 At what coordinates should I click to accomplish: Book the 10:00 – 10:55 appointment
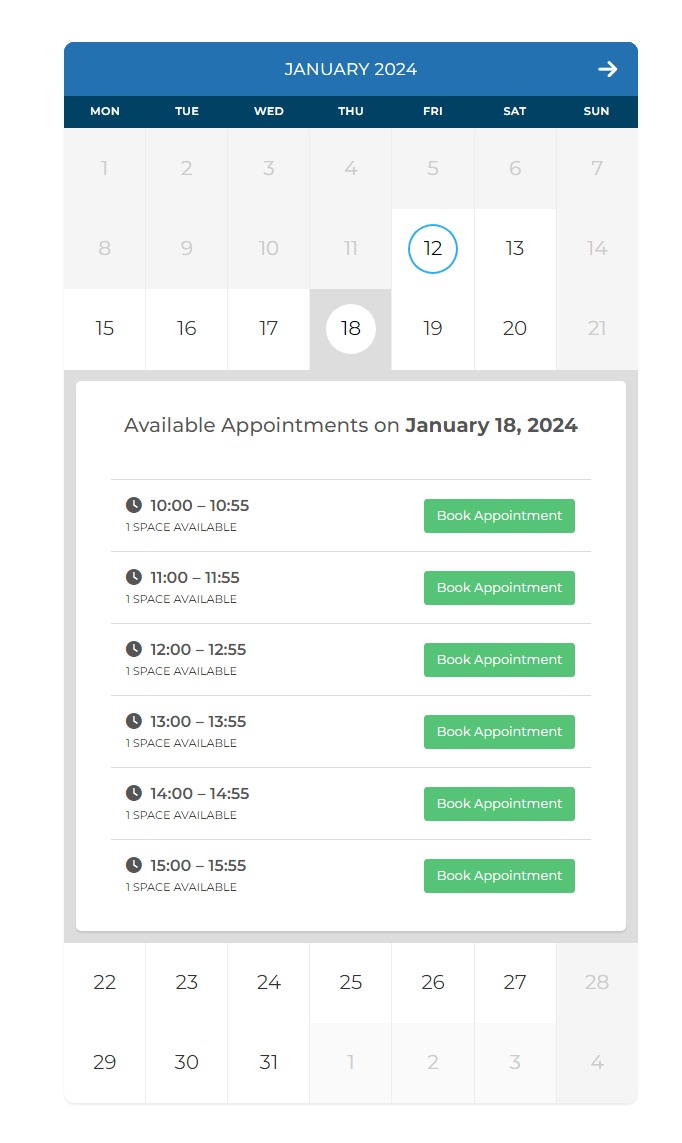click(x=499, y=516)
